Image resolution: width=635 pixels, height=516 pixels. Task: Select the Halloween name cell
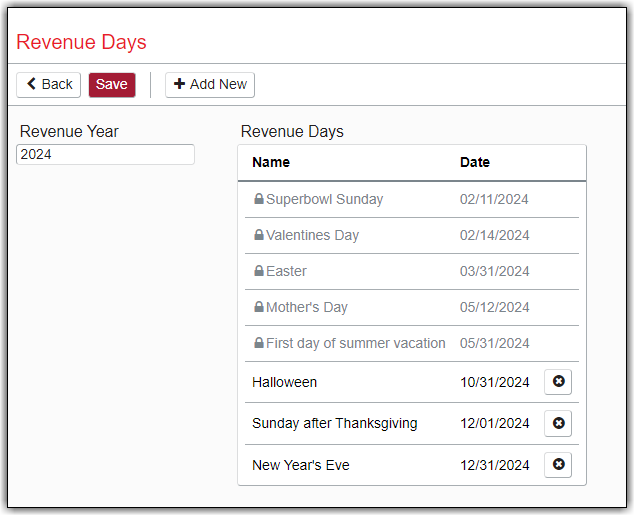(284, 382)
